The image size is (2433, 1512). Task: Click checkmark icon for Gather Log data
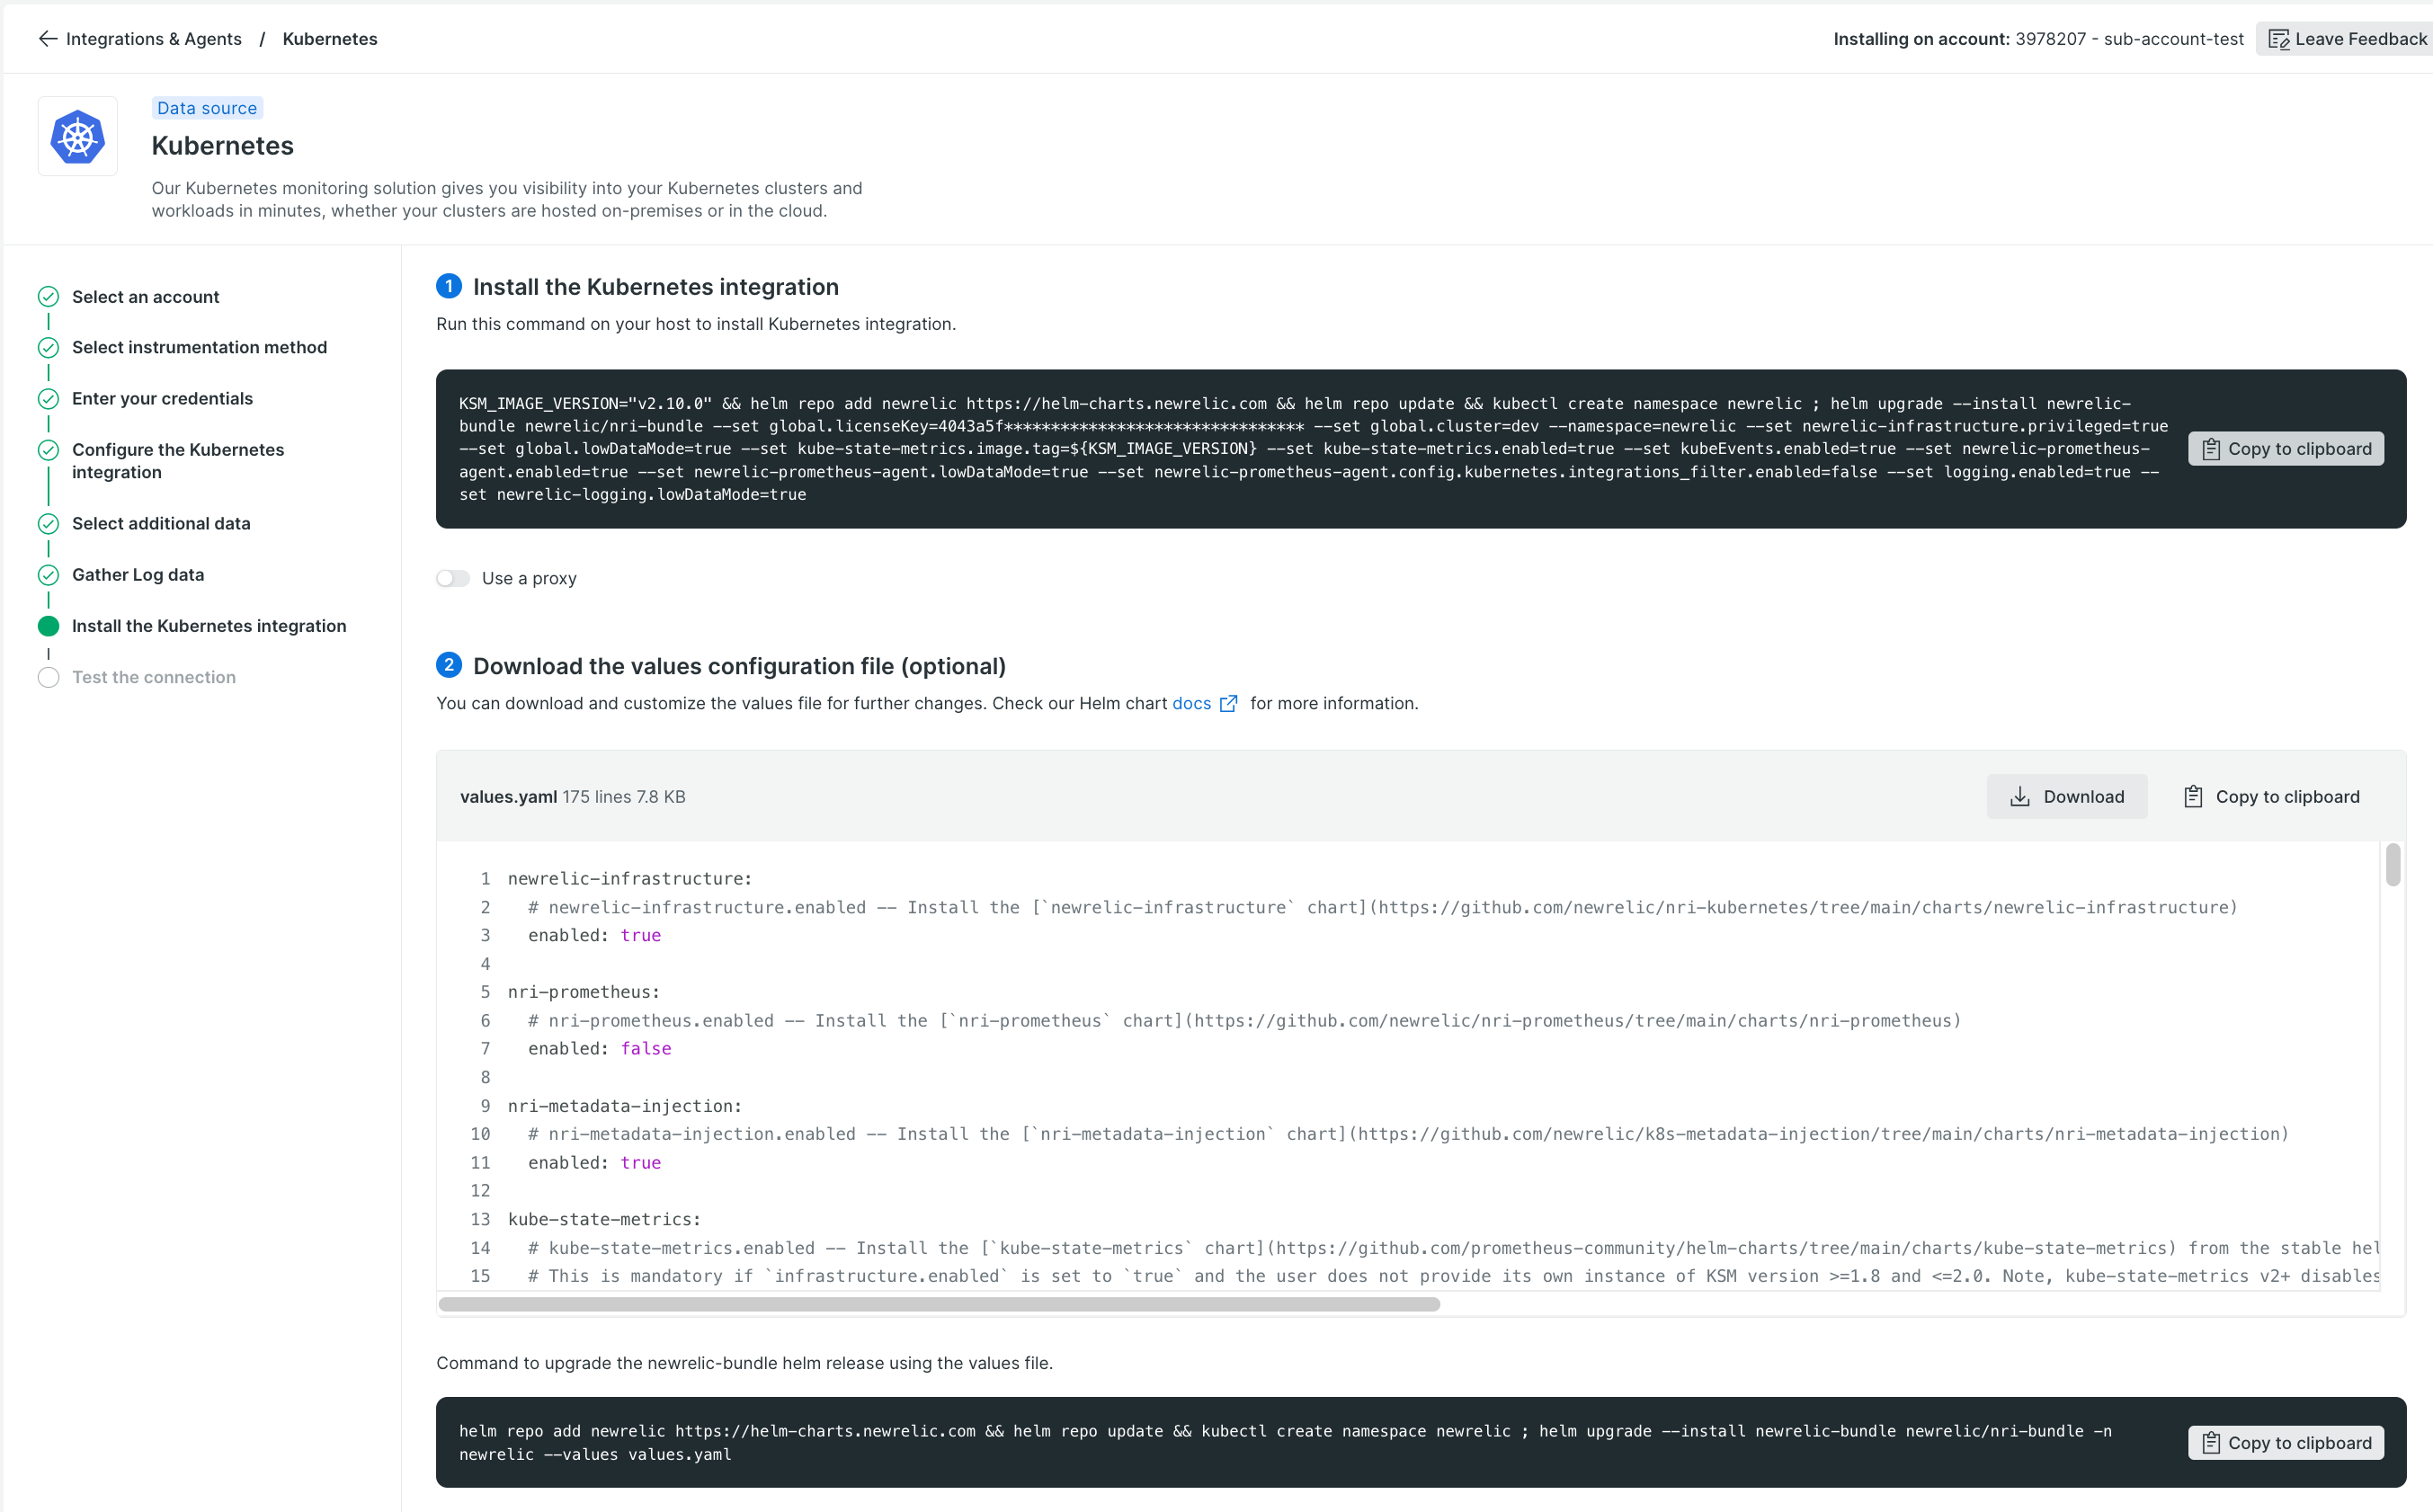tap(48, 575)
